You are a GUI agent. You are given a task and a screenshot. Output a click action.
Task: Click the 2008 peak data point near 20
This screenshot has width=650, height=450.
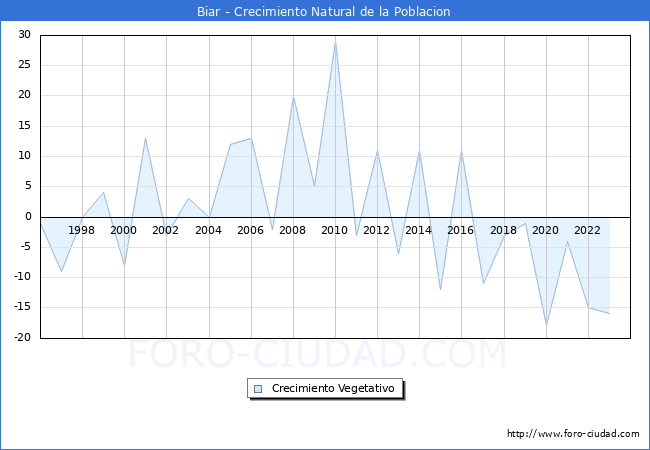(x=293, y=97)
